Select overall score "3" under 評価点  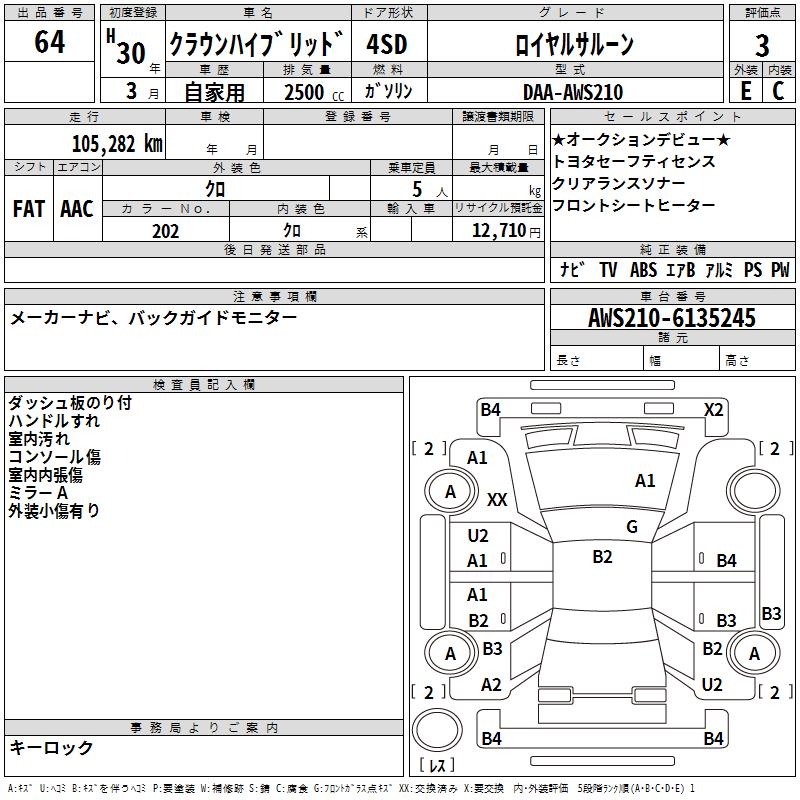tap(762, 45)
